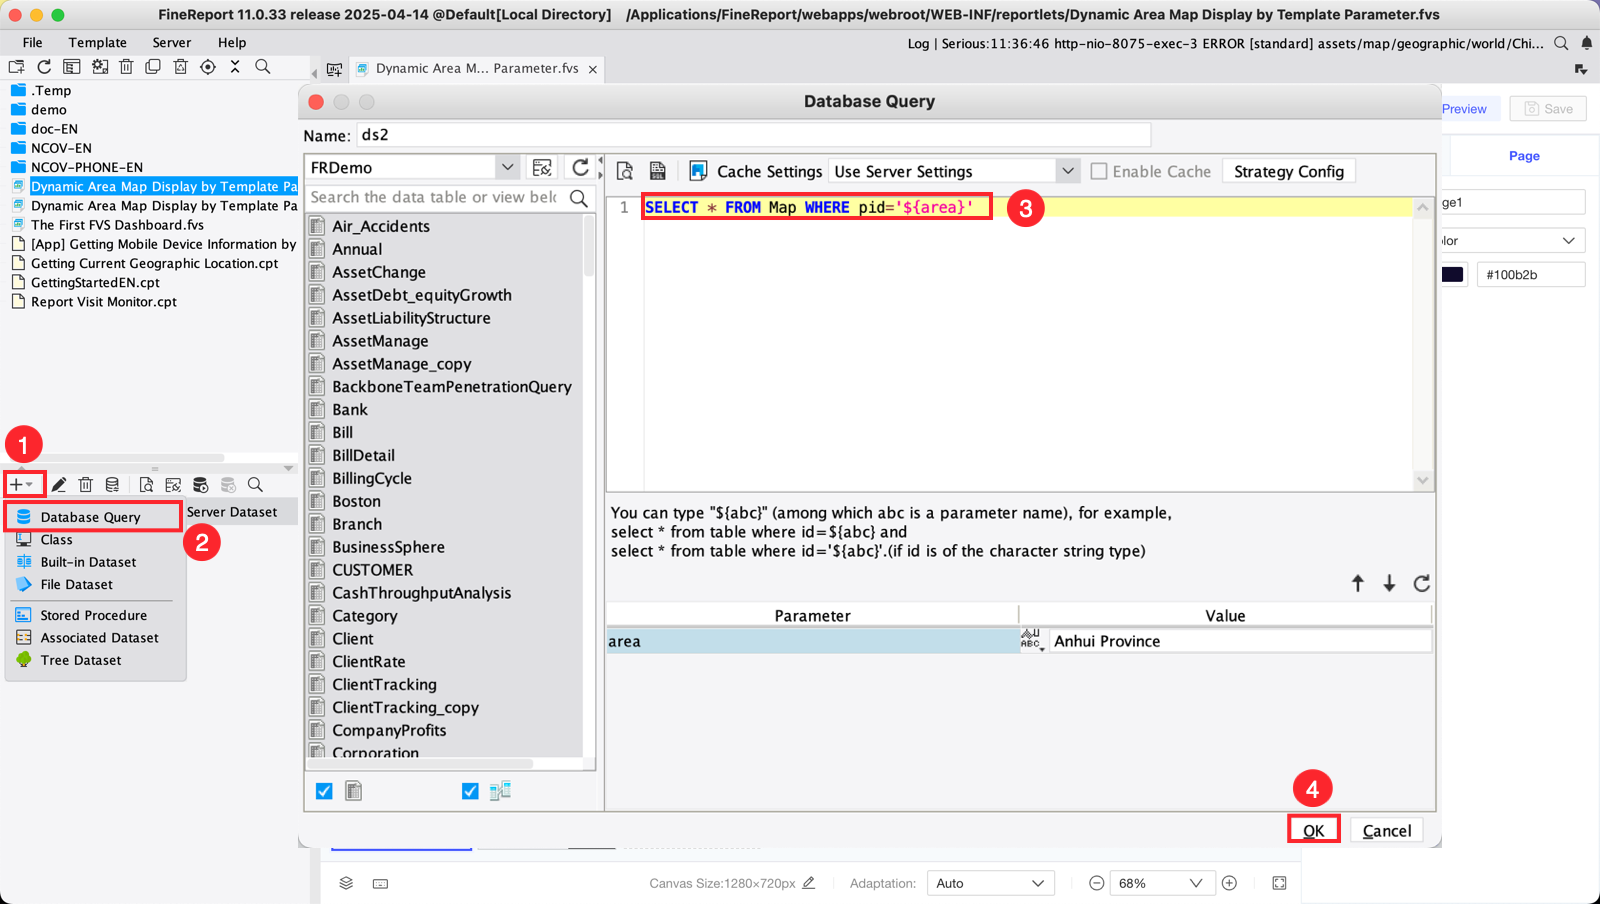The height and width of the screenshot is (904, 1600).
Task: Toggle the Enable Cache checkbox
Action: tap(1099, 171)
